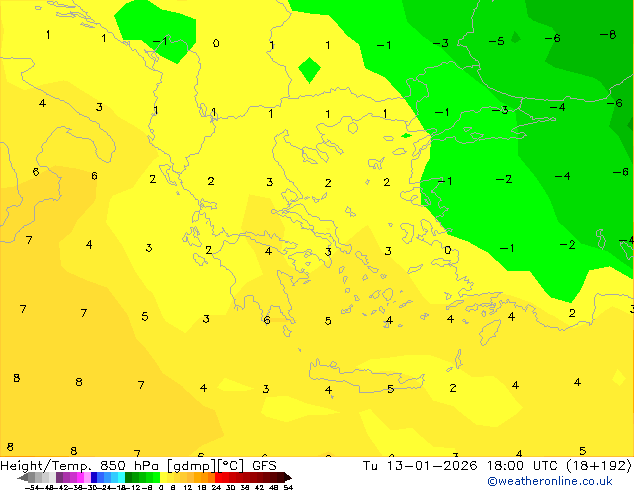Click the '-5' temperature value on map
The image size is (634, 490).
(x=497, y=41)
